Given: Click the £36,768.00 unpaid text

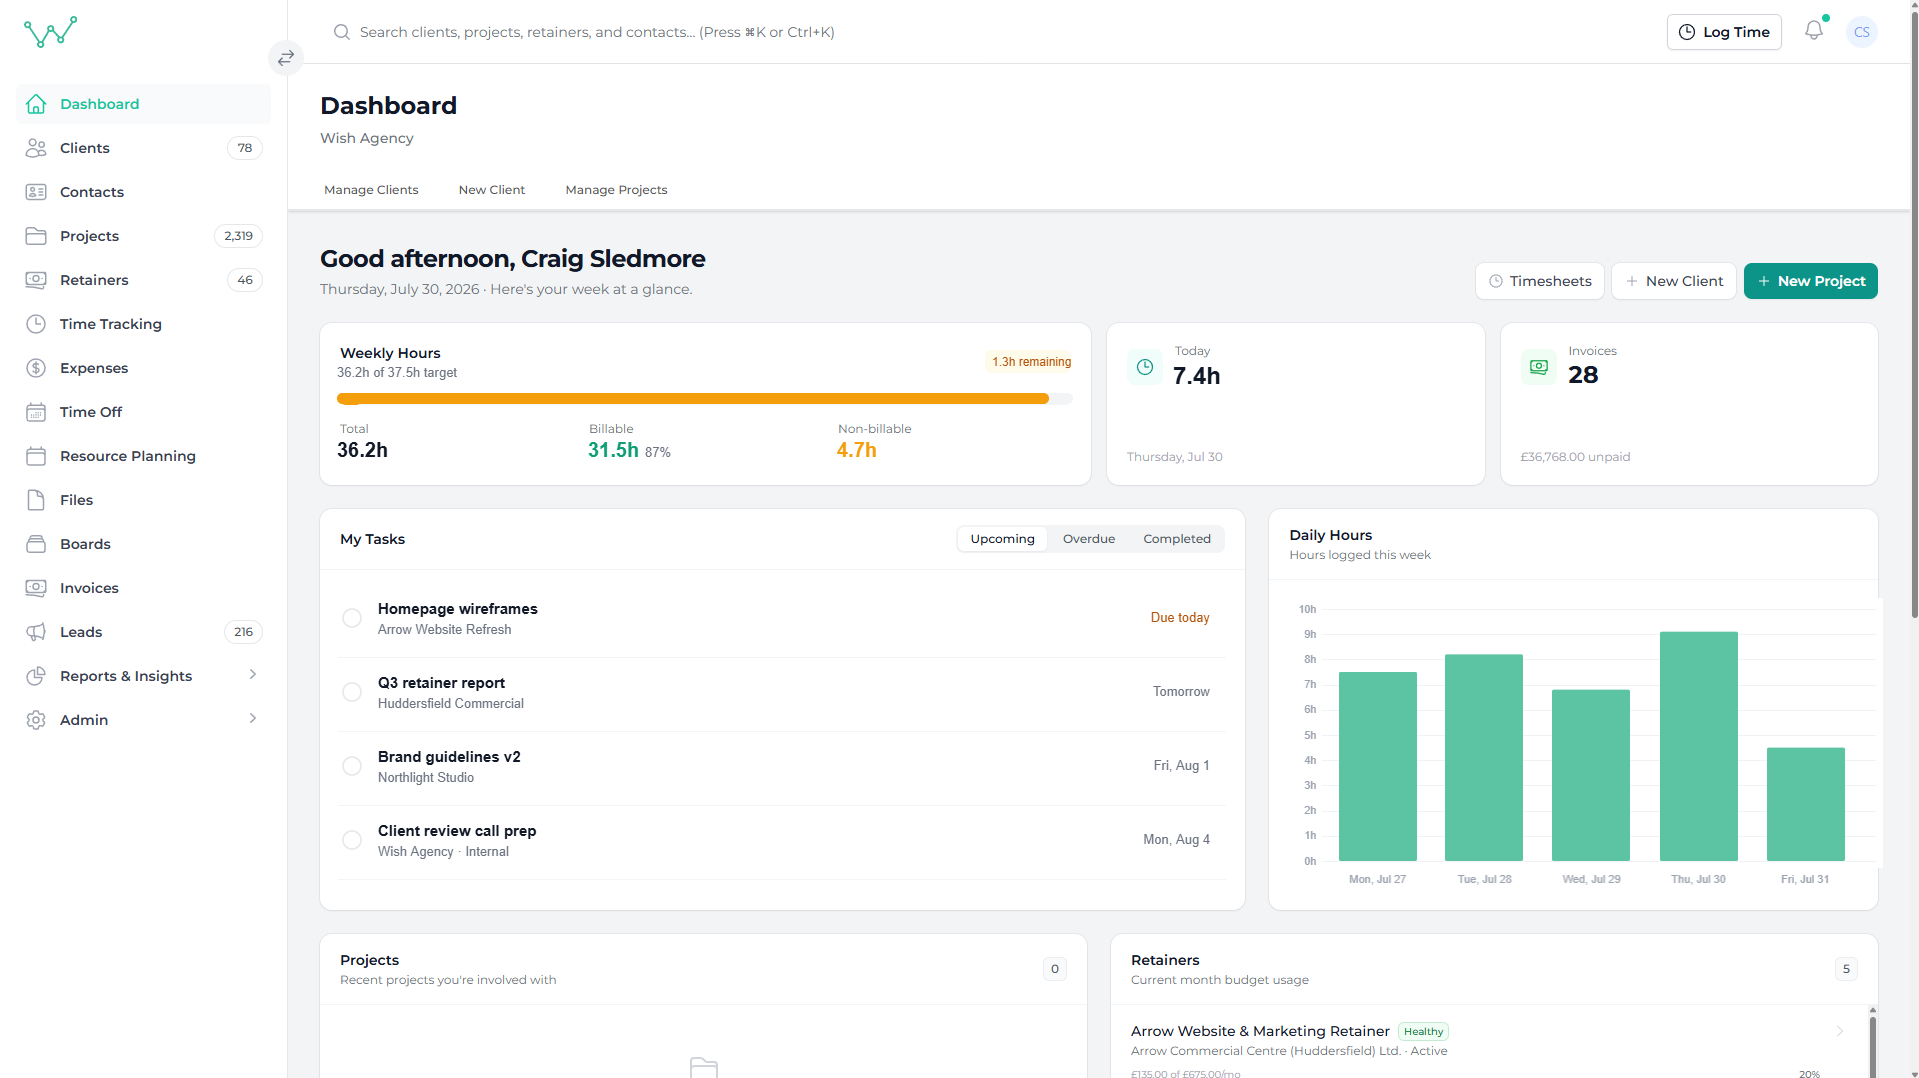Looking at the screenshot, I should click(x=1575, y=457).
